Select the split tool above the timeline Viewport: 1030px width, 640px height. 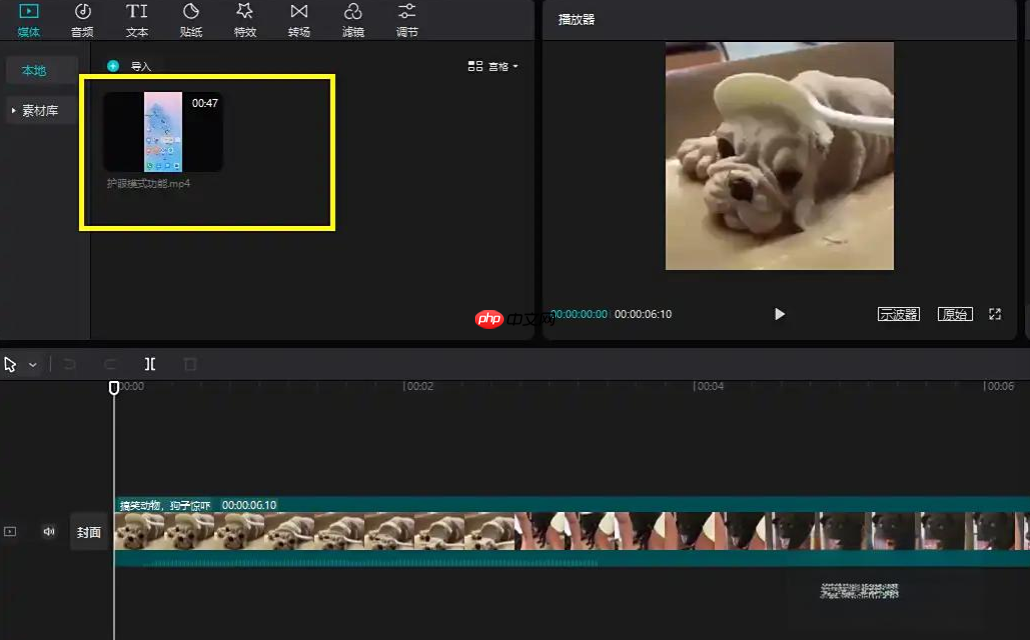pos(150,364)
